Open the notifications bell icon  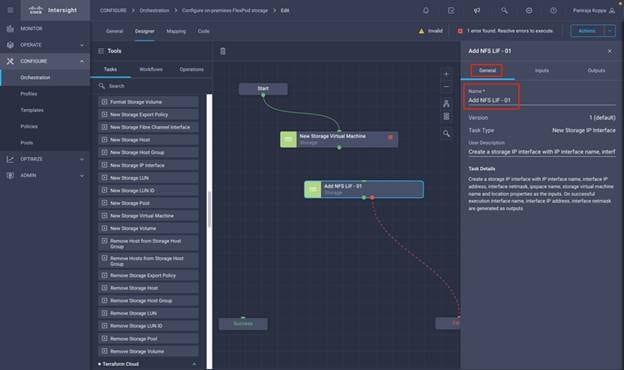(x=426, y=11)
